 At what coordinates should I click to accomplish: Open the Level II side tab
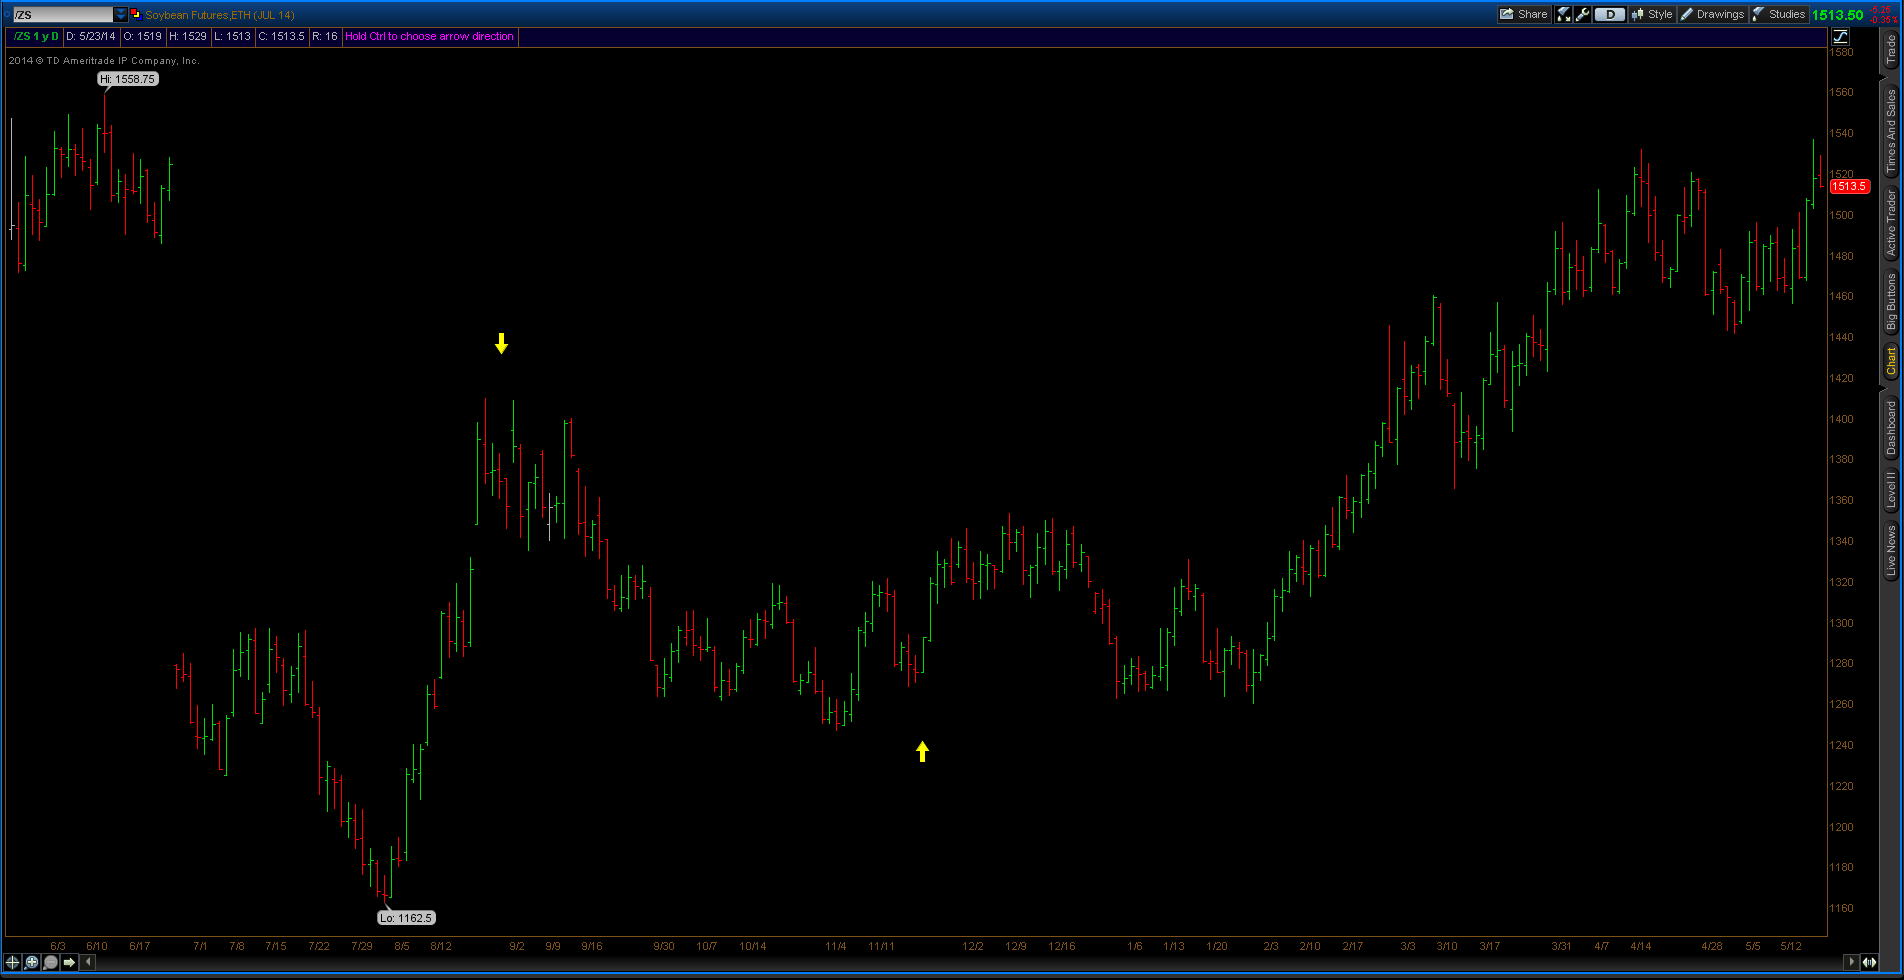point(1891,490)
